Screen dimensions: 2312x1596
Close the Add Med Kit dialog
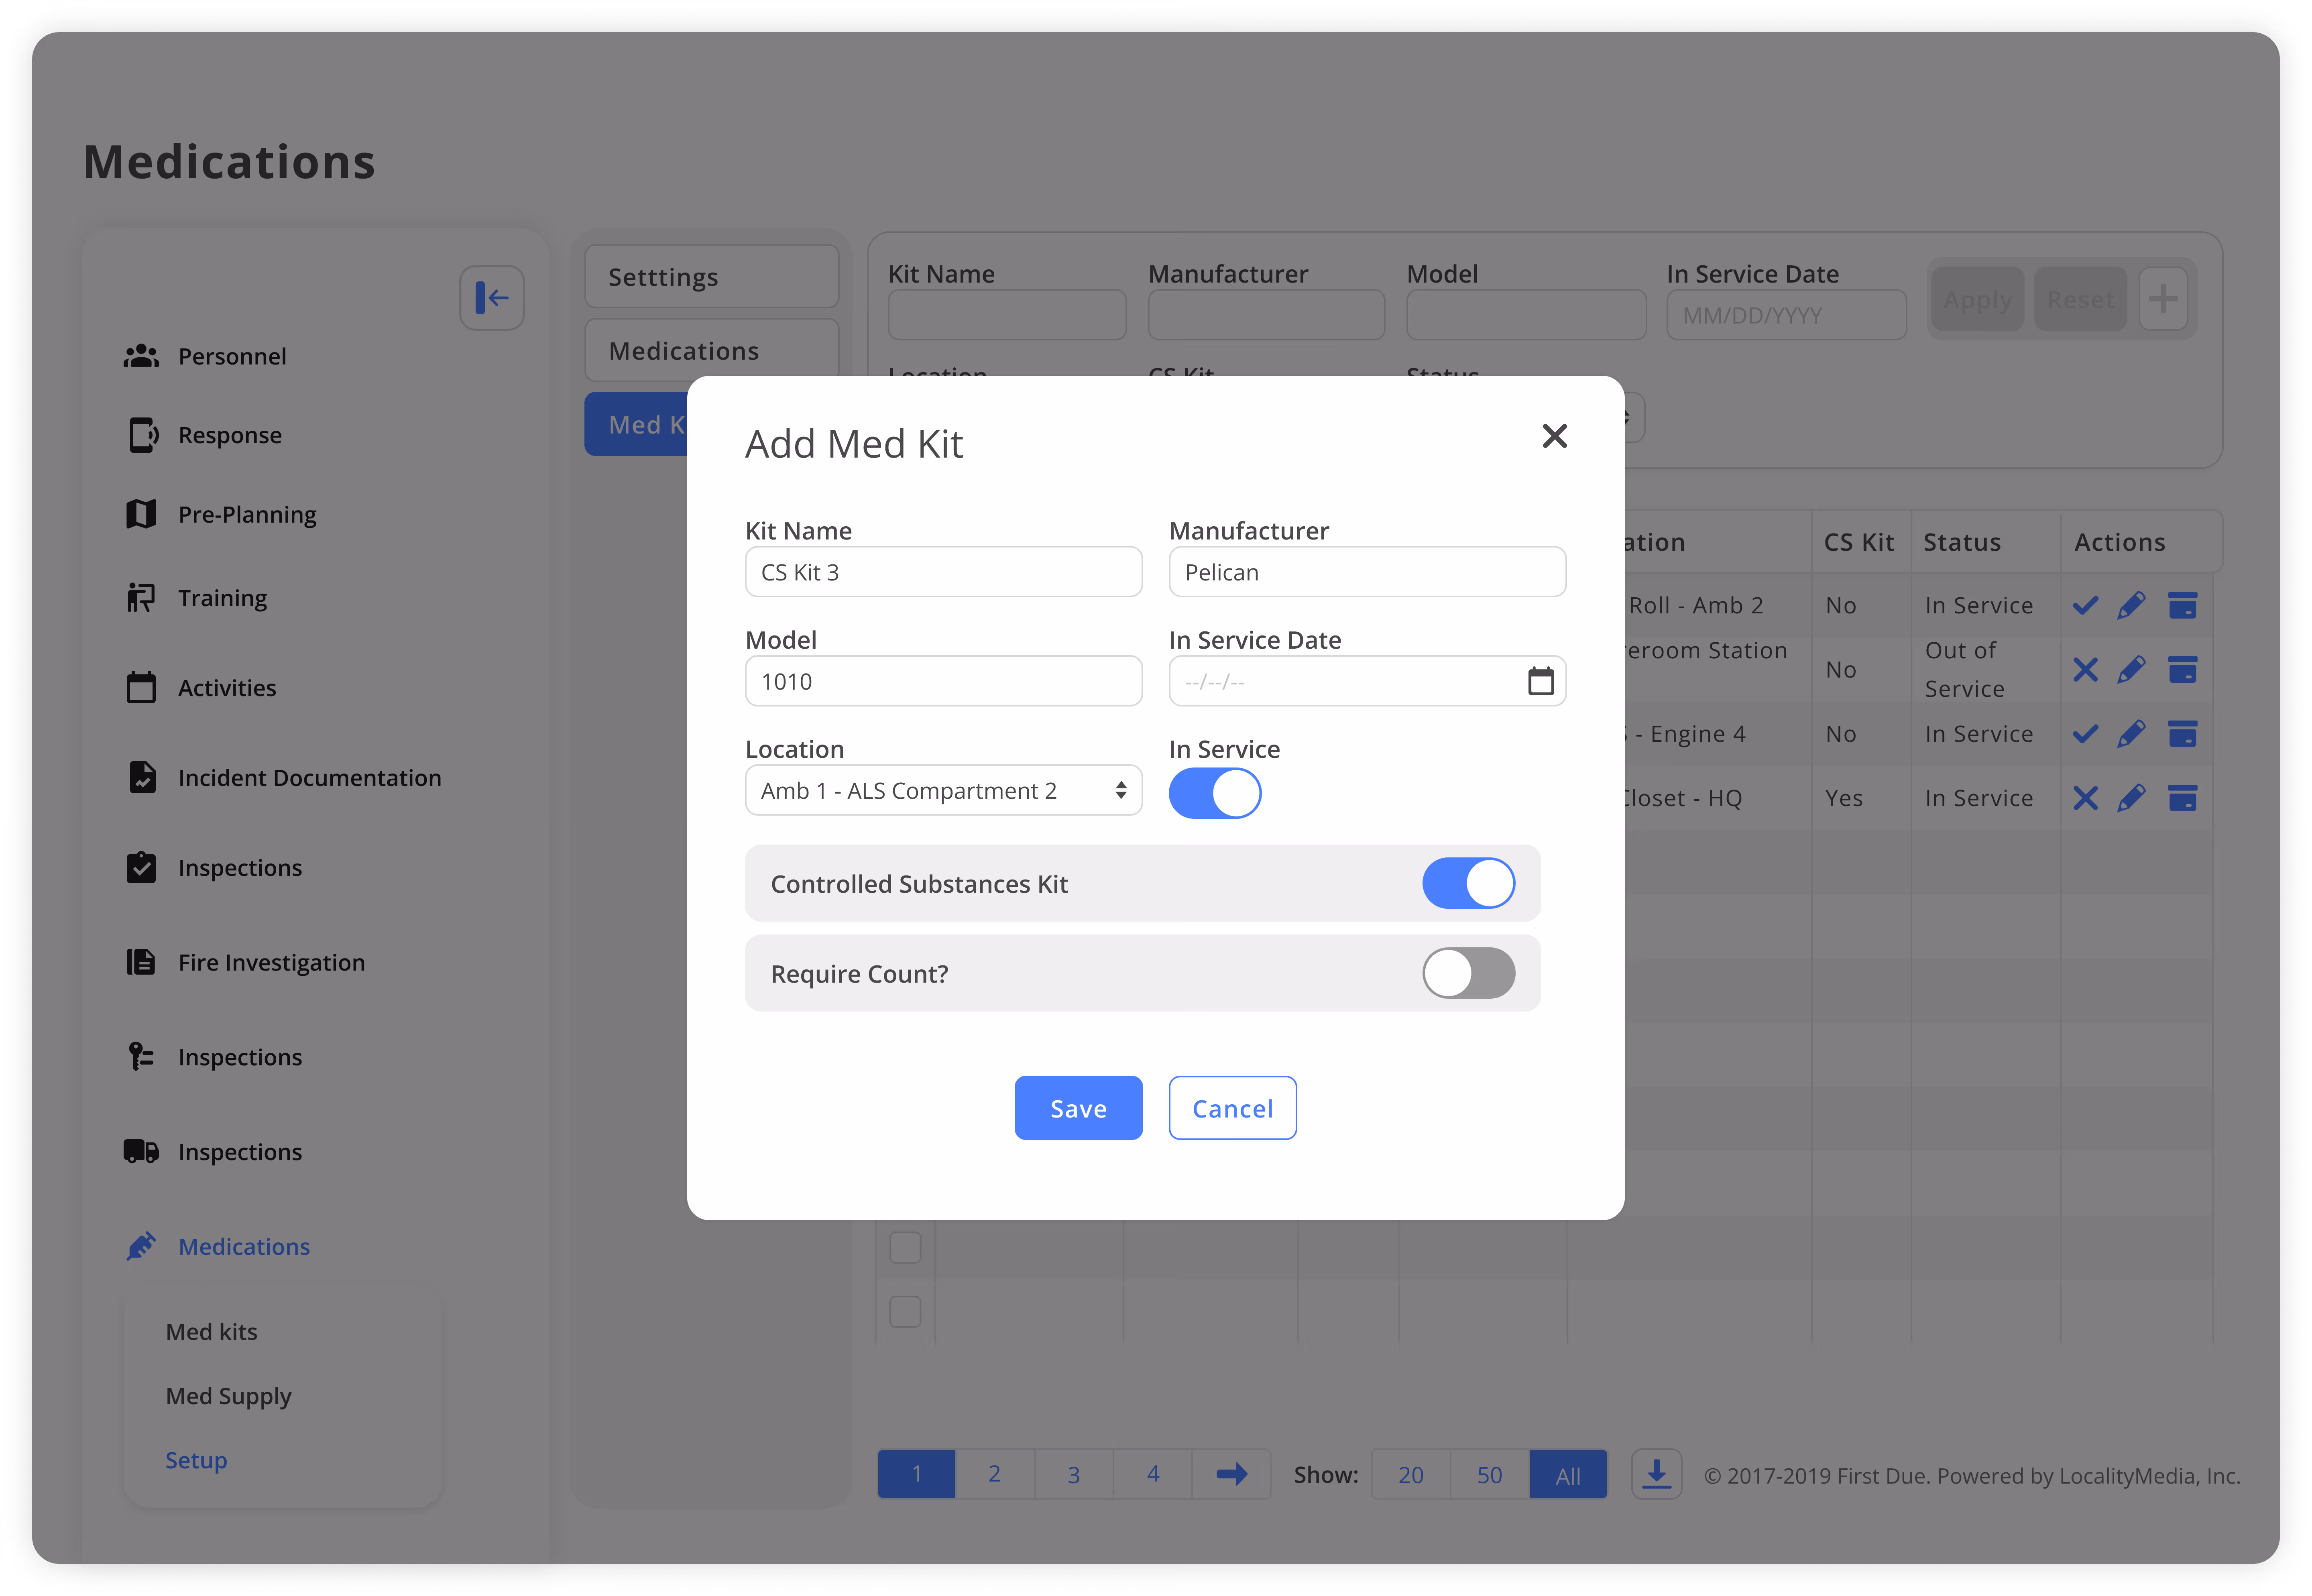(1554, 436)
